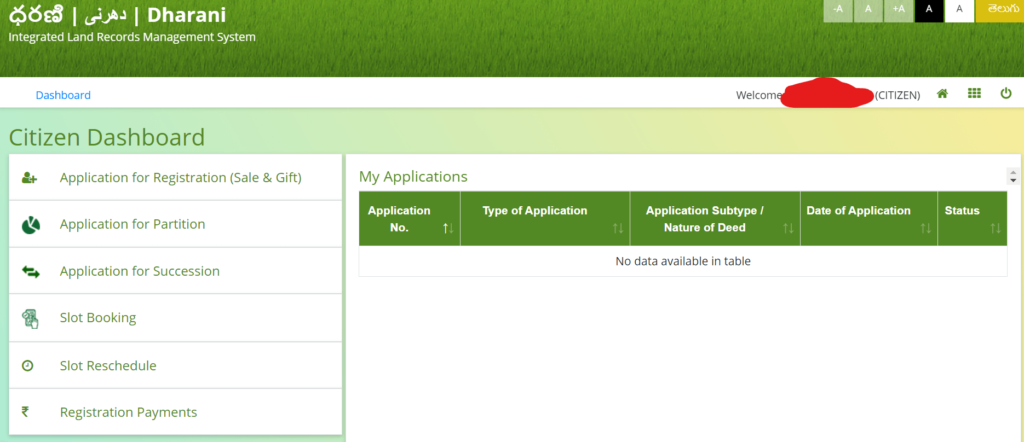Click the scroll down arrow beside My Applications
Image resolution: width=1024 pixels, height=442 pixels.
point(1013,180)
